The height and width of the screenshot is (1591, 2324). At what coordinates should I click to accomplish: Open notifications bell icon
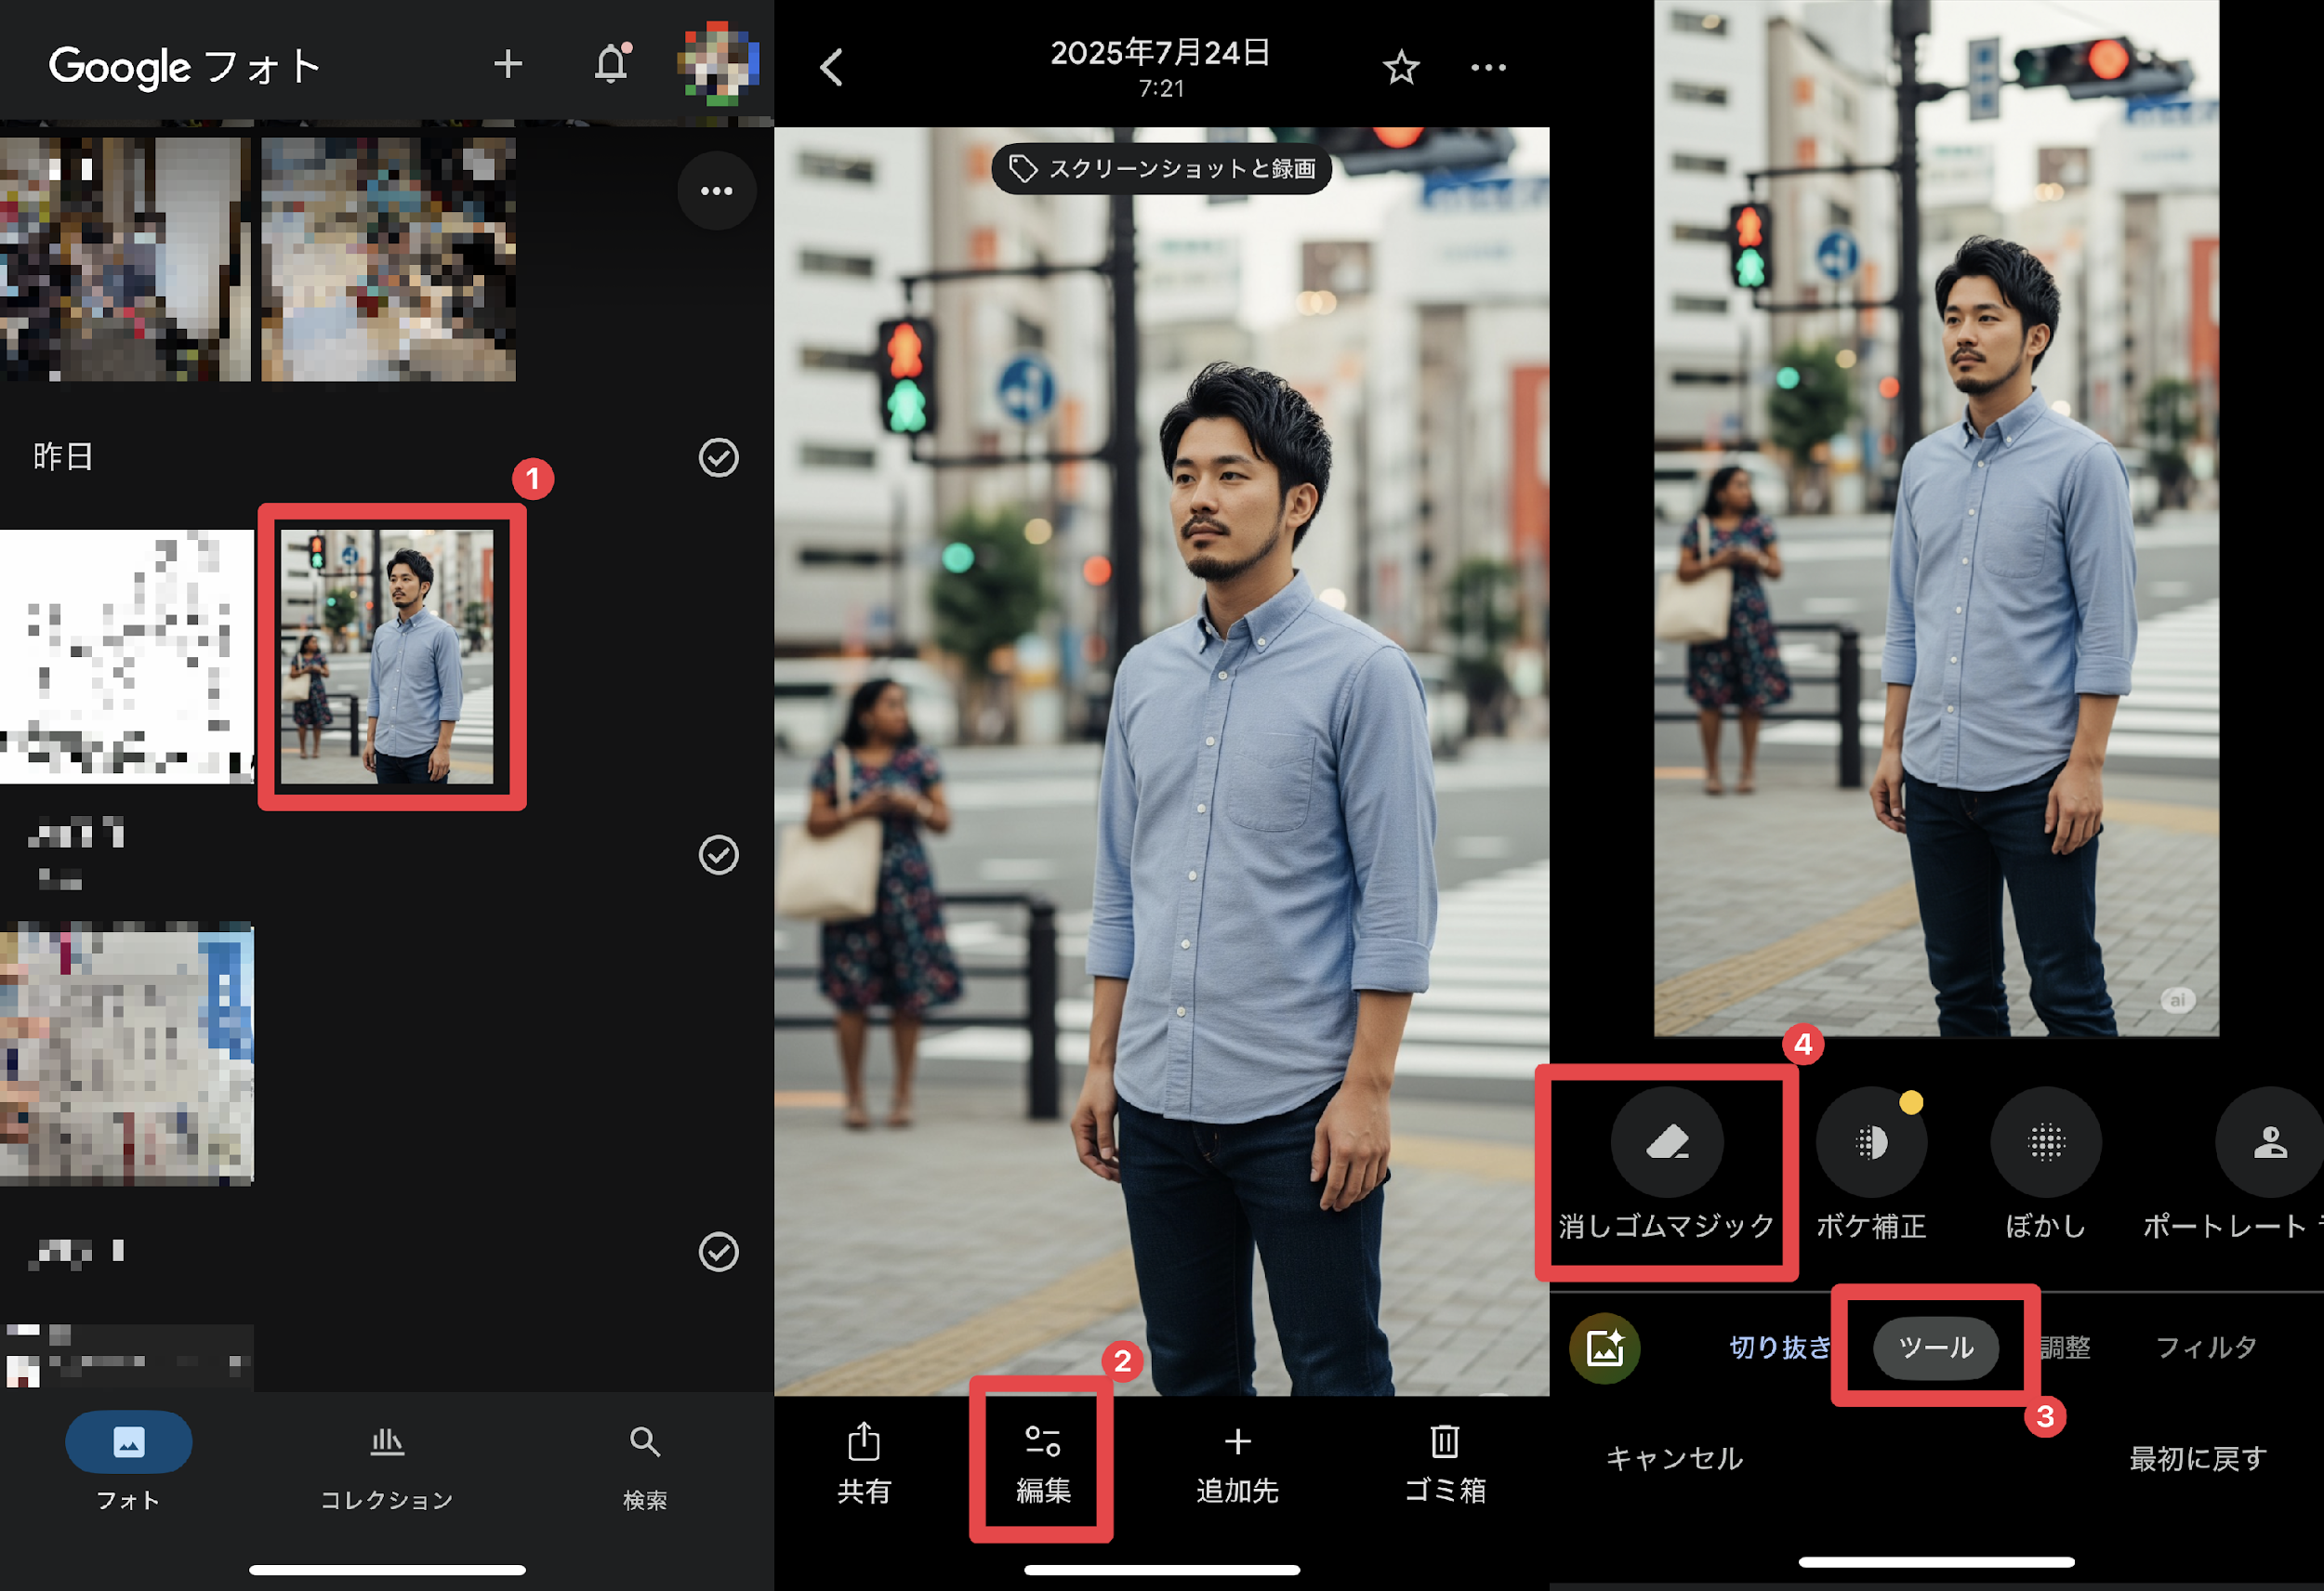612,64
